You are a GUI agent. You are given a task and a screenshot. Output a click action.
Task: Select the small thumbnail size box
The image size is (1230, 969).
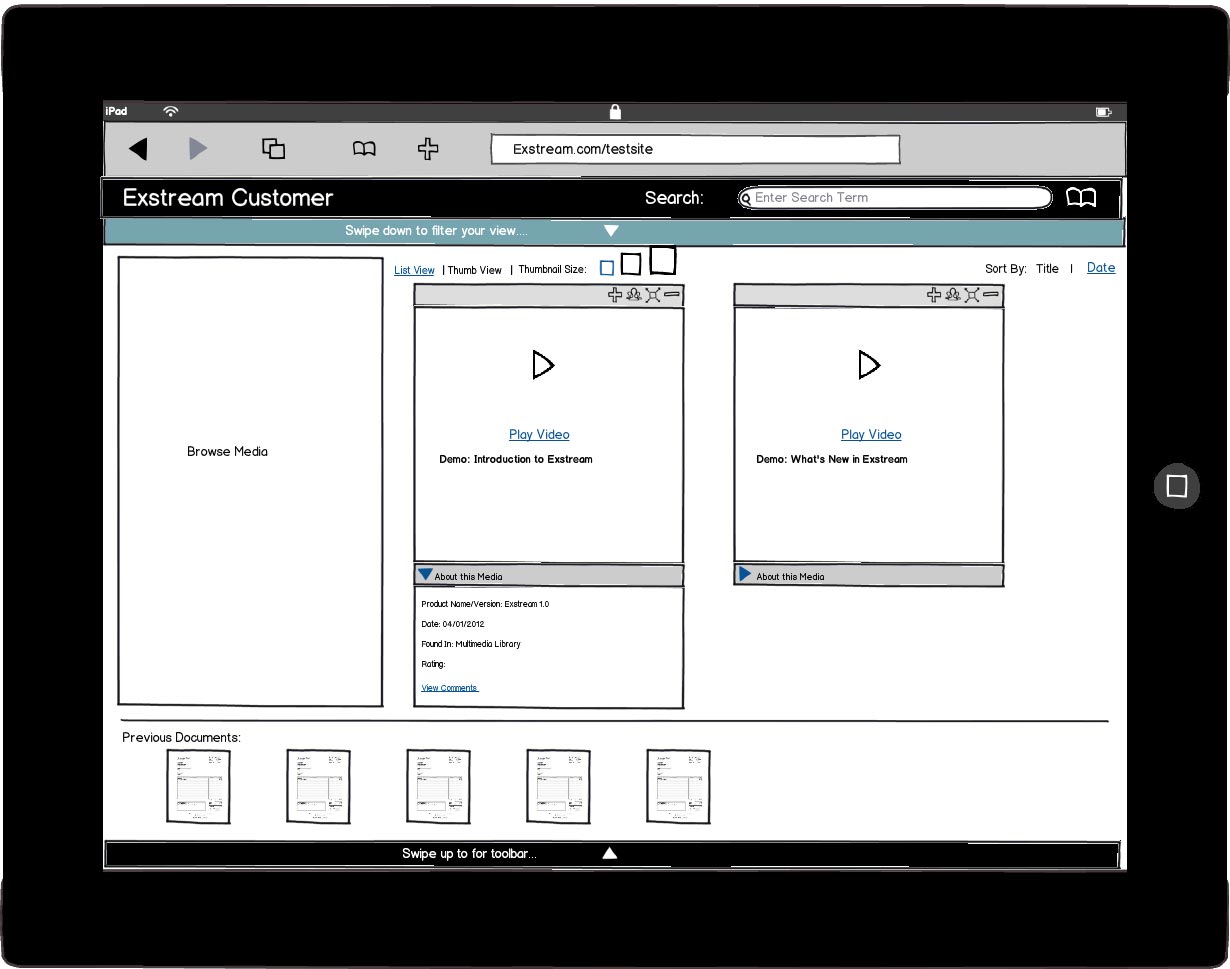point(607,268)
